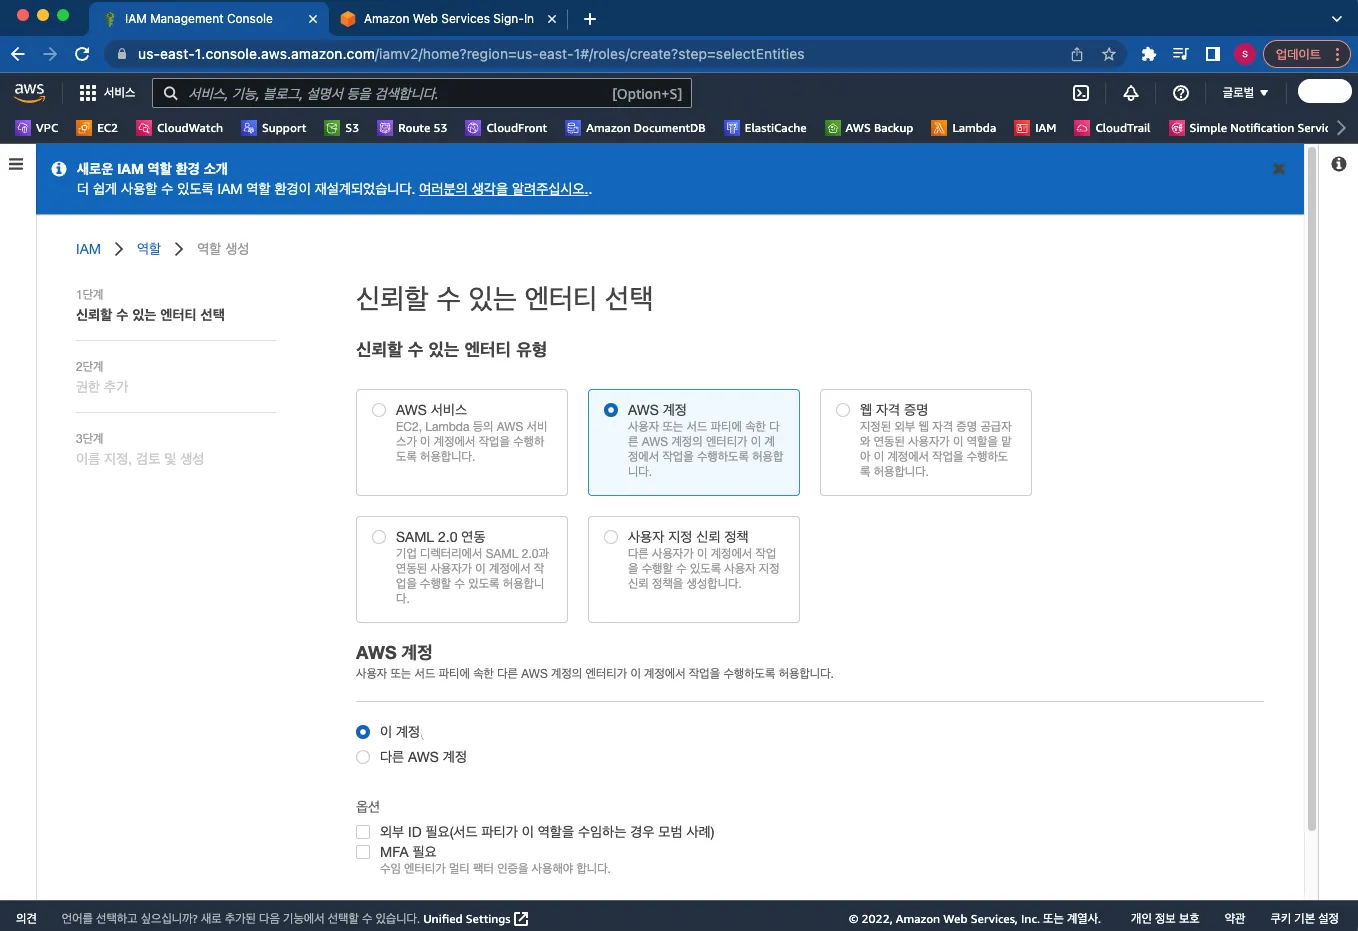Open the services grid menu icon
Image resolution: width=1358 pixels, height=931 pixels.
coord(88,93)
